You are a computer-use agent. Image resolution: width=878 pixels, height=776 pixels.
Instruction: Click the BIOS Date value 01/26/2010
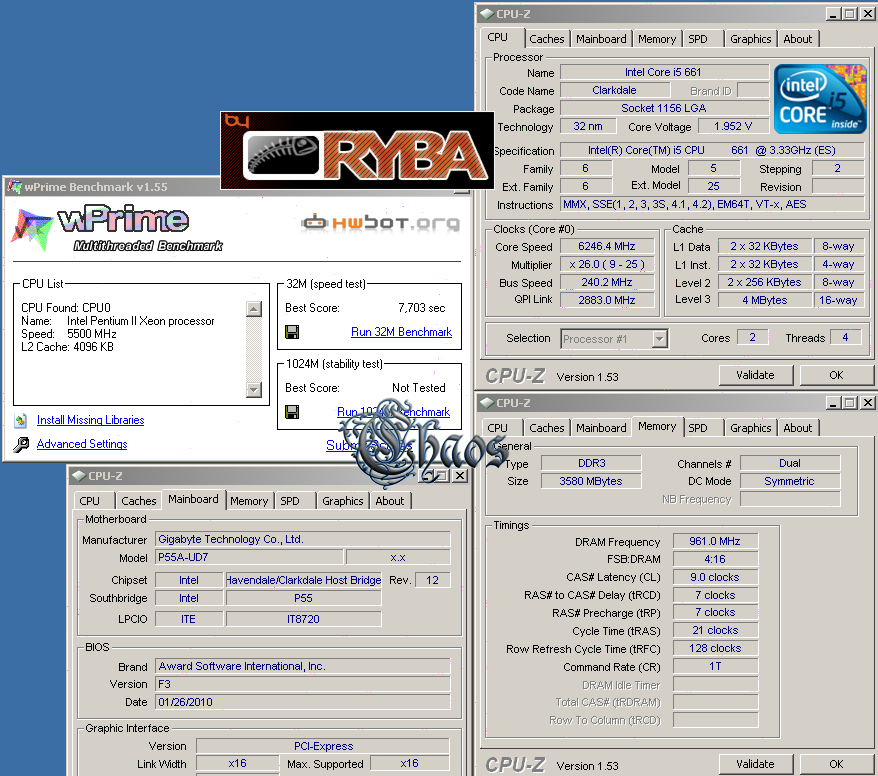click(302, 702)
